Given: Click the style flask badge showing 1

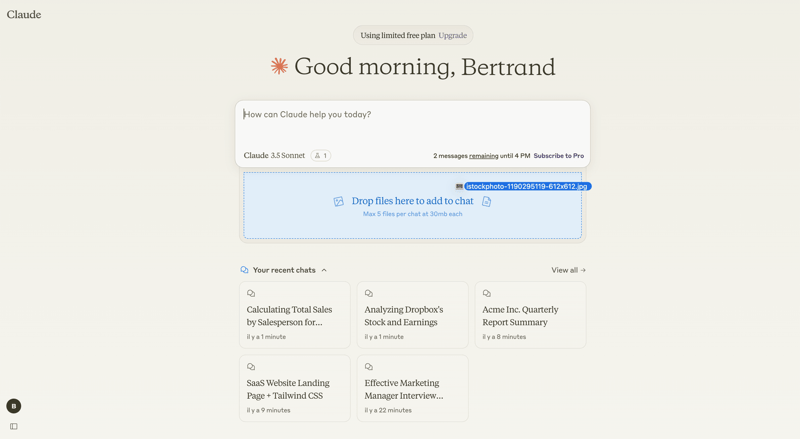Looking at the screenshot, I should [x=321, y=155].
